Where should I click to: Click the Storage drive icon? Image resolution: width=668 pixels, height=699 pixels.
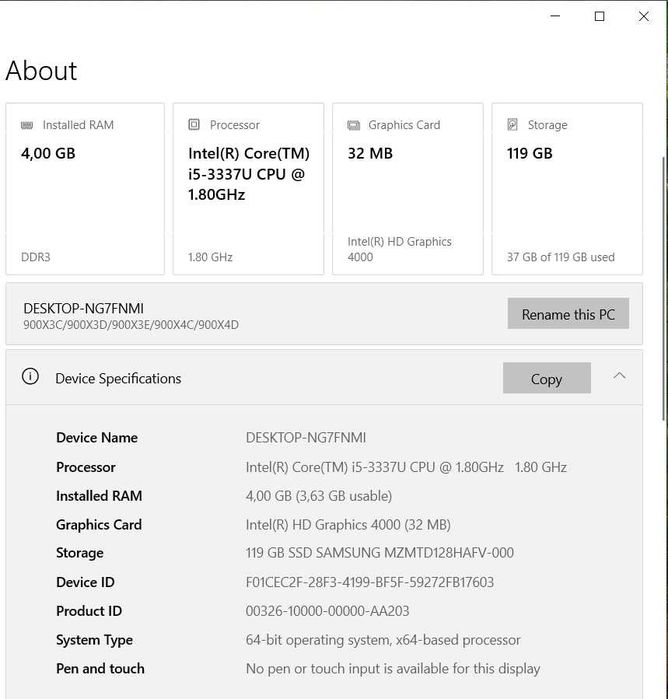pyautogui.click(x=512, y=124)
